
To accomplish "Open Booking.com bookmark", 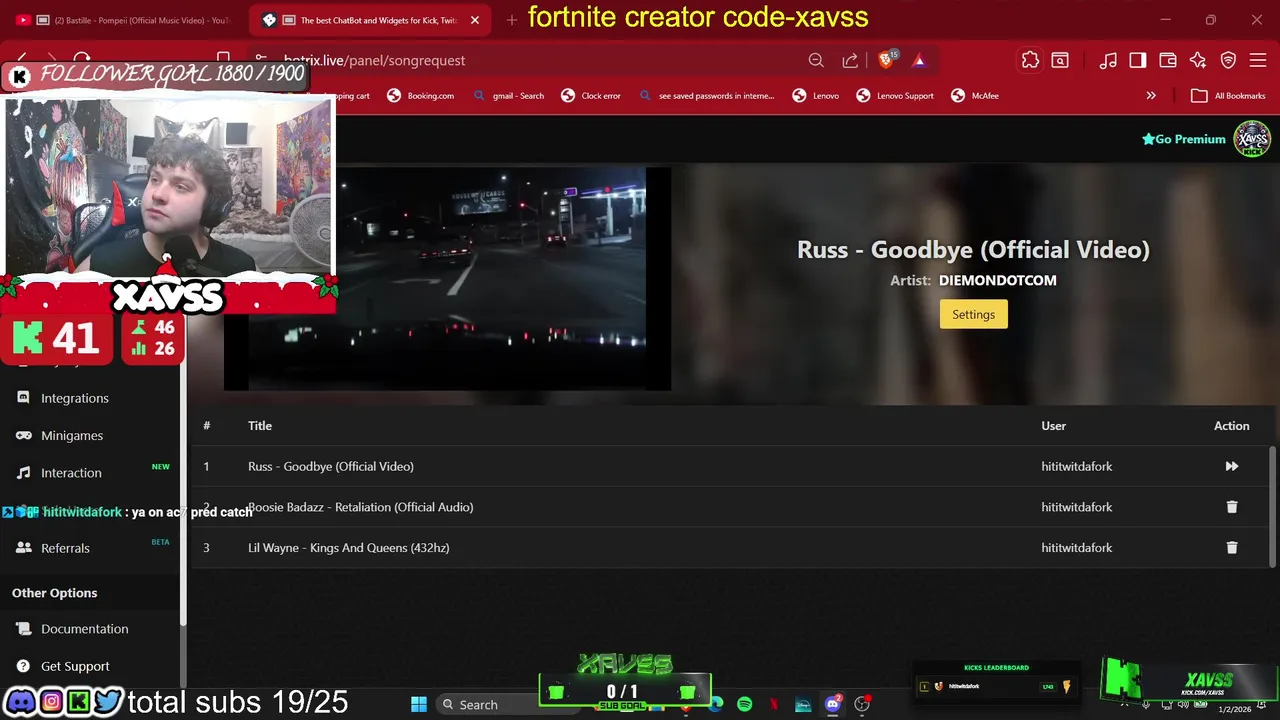I will point(420,96).
